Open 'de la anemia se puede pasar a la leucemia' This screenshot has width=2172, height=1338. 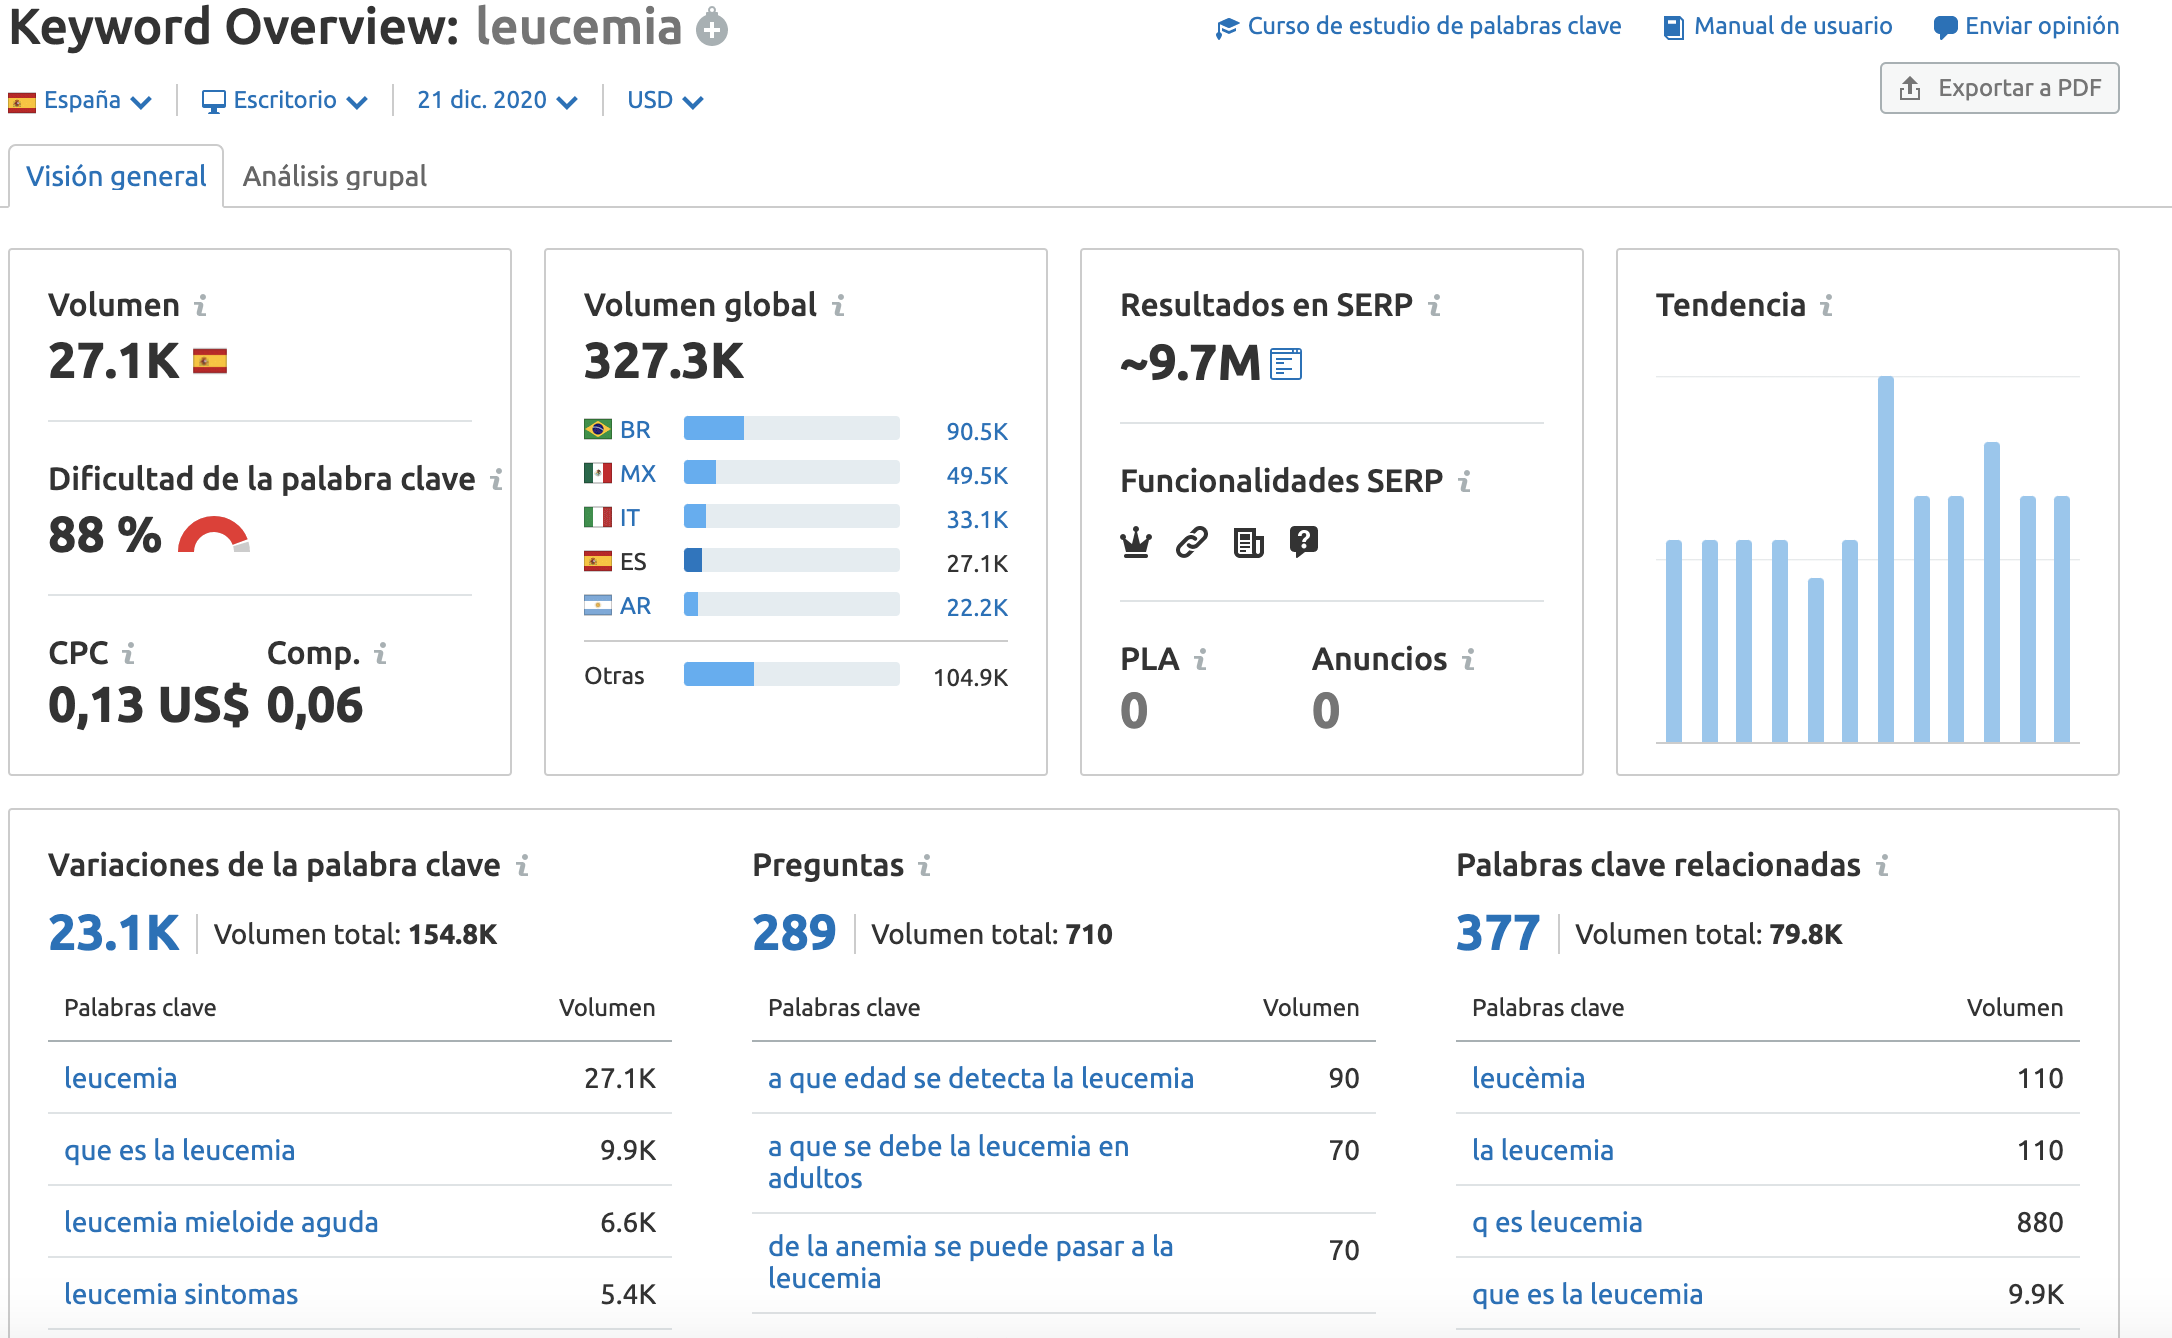[x=970, y=1262]
